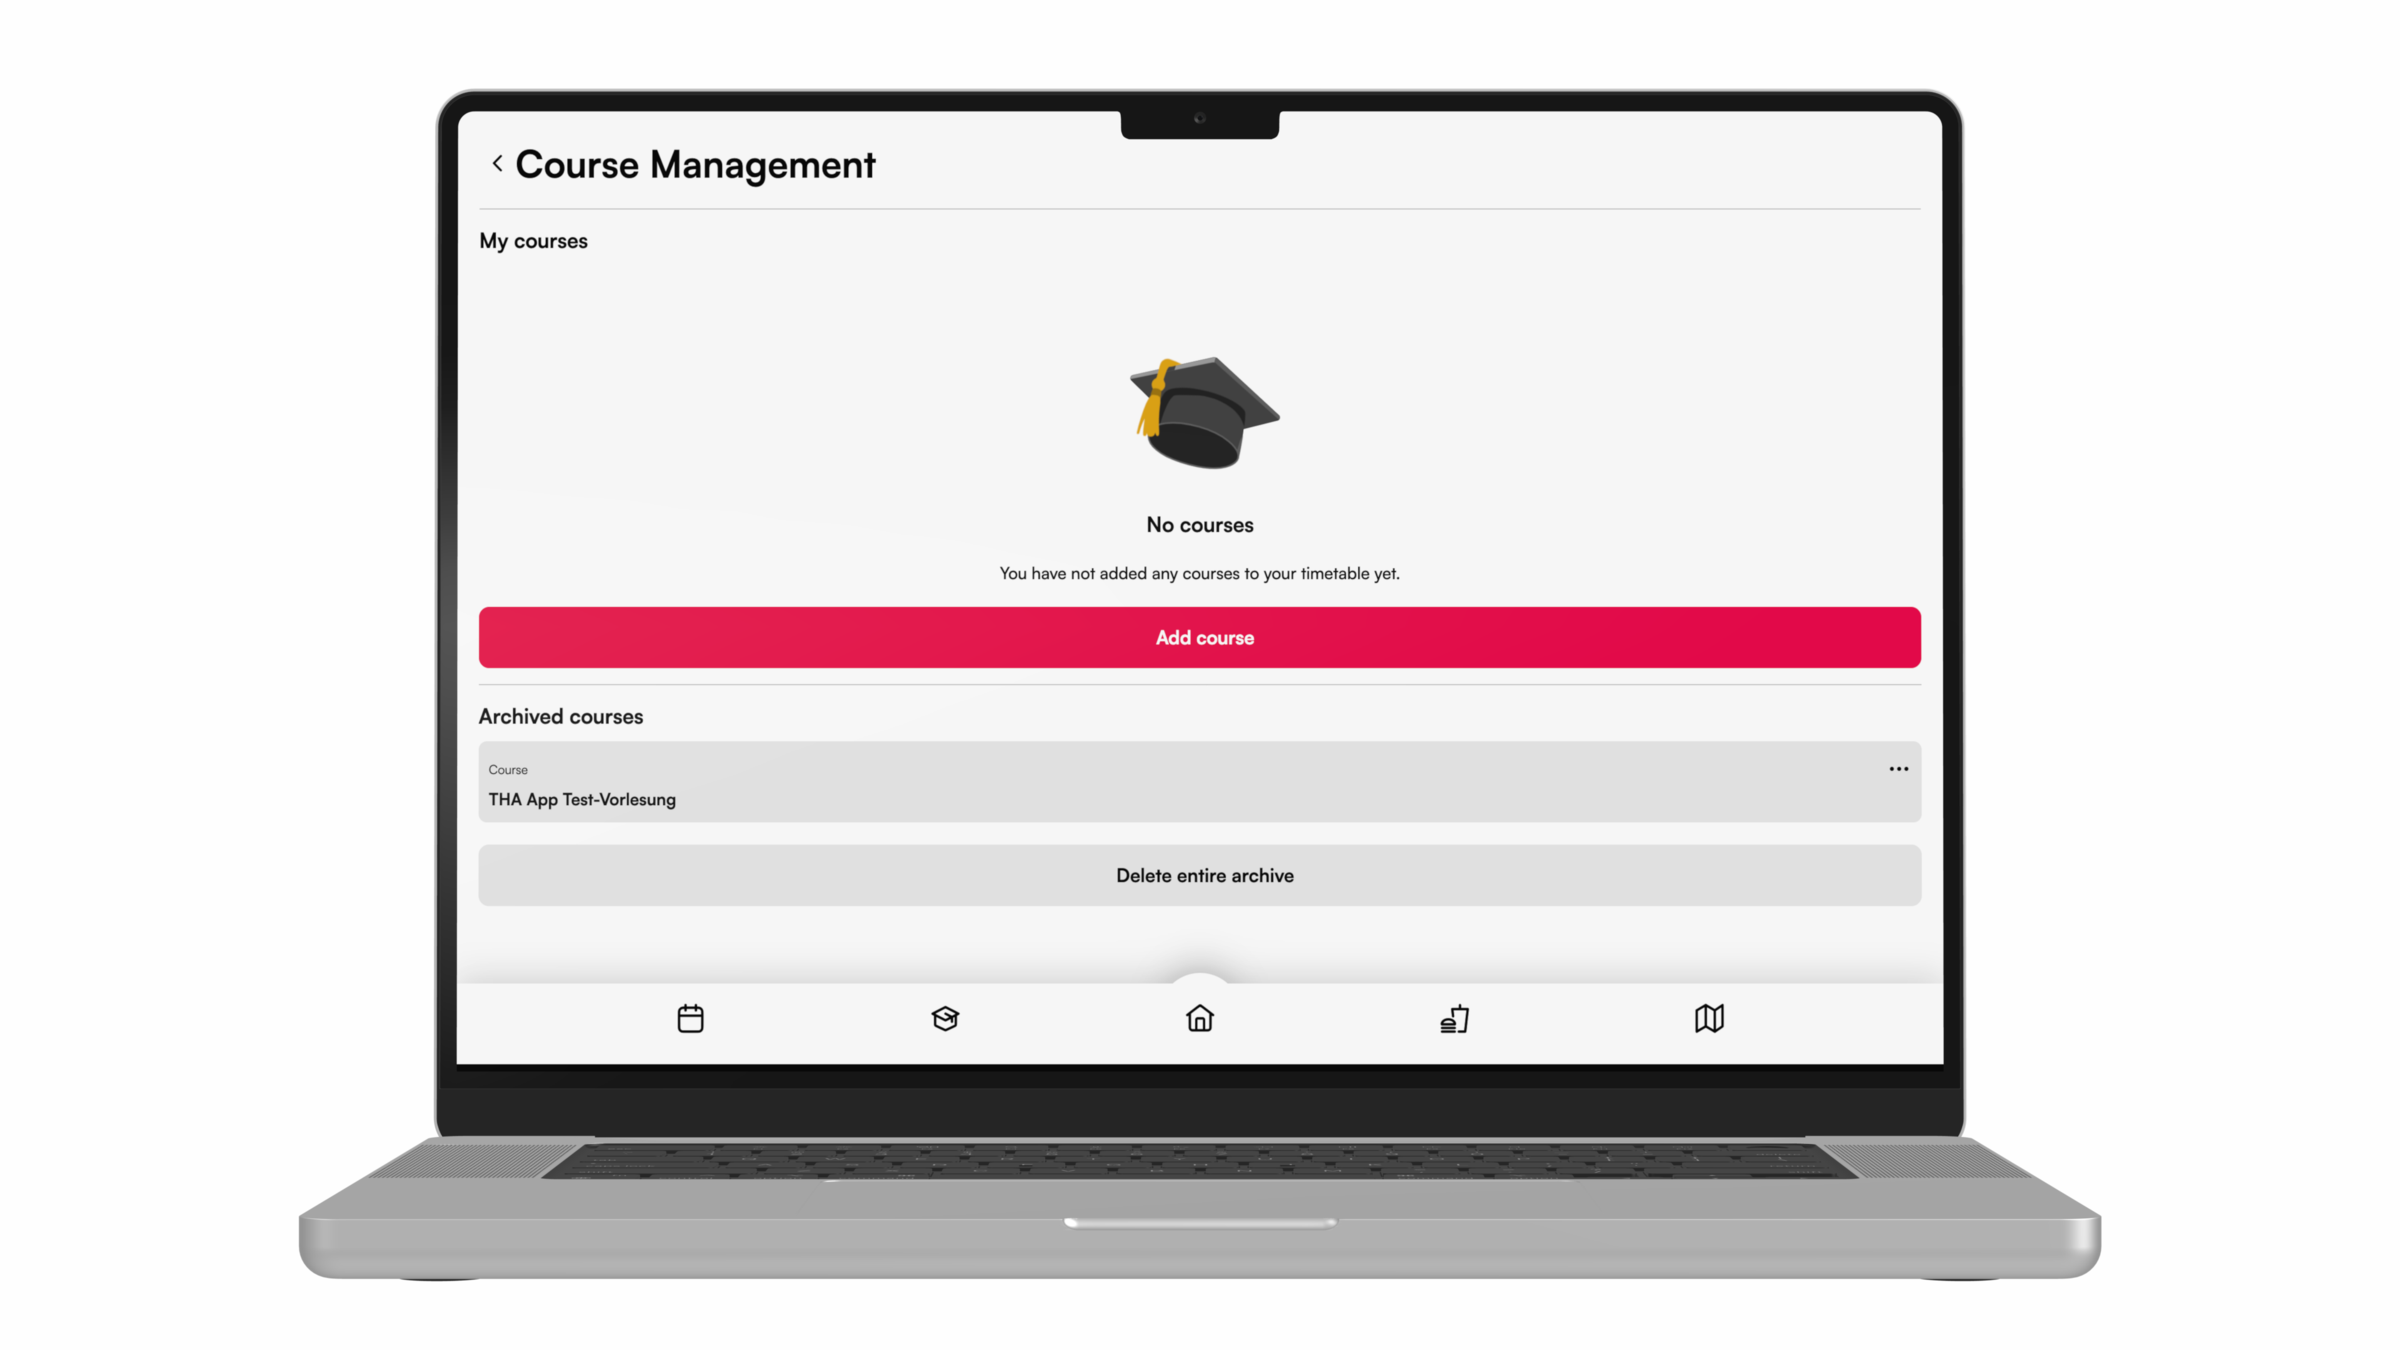2400x1350 pixels.
Task: Click the divider line under page title
Action: 1199,209
